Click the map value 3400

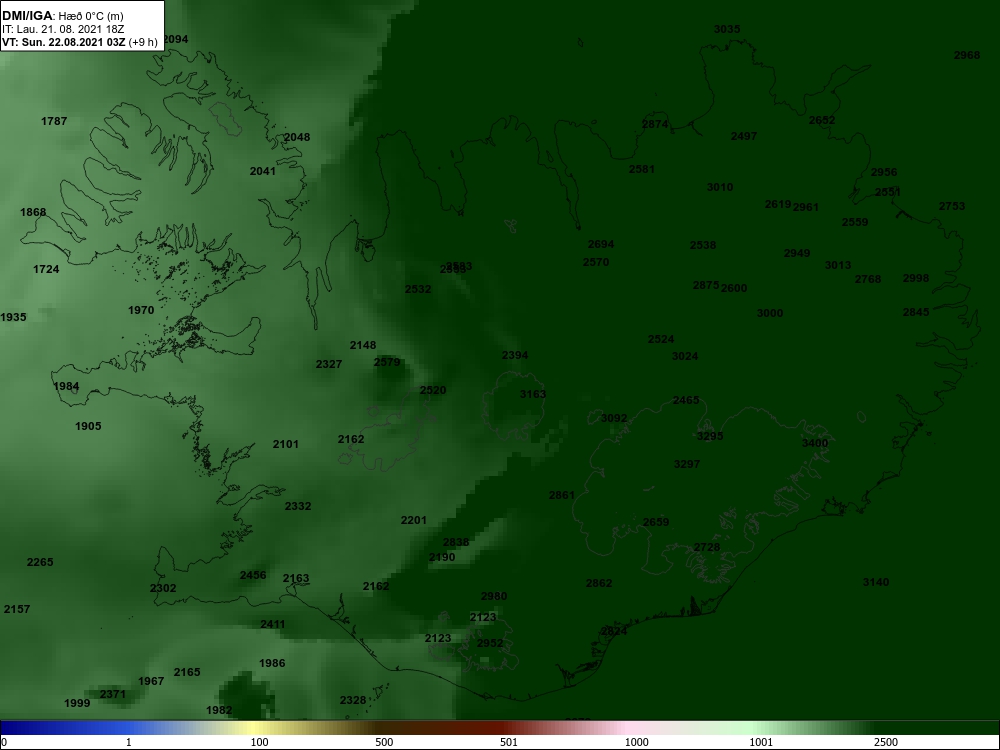[x=815, y=443]
